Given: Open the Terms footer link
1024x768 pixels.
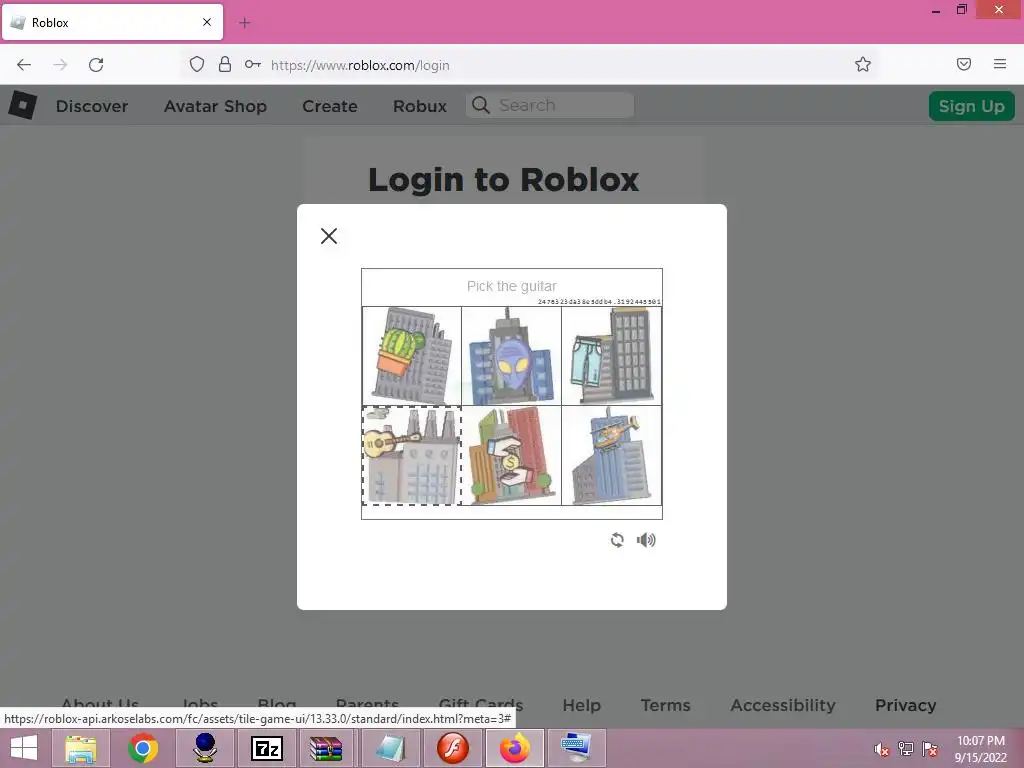Looking at the screenshot, I should pos(665,705).
